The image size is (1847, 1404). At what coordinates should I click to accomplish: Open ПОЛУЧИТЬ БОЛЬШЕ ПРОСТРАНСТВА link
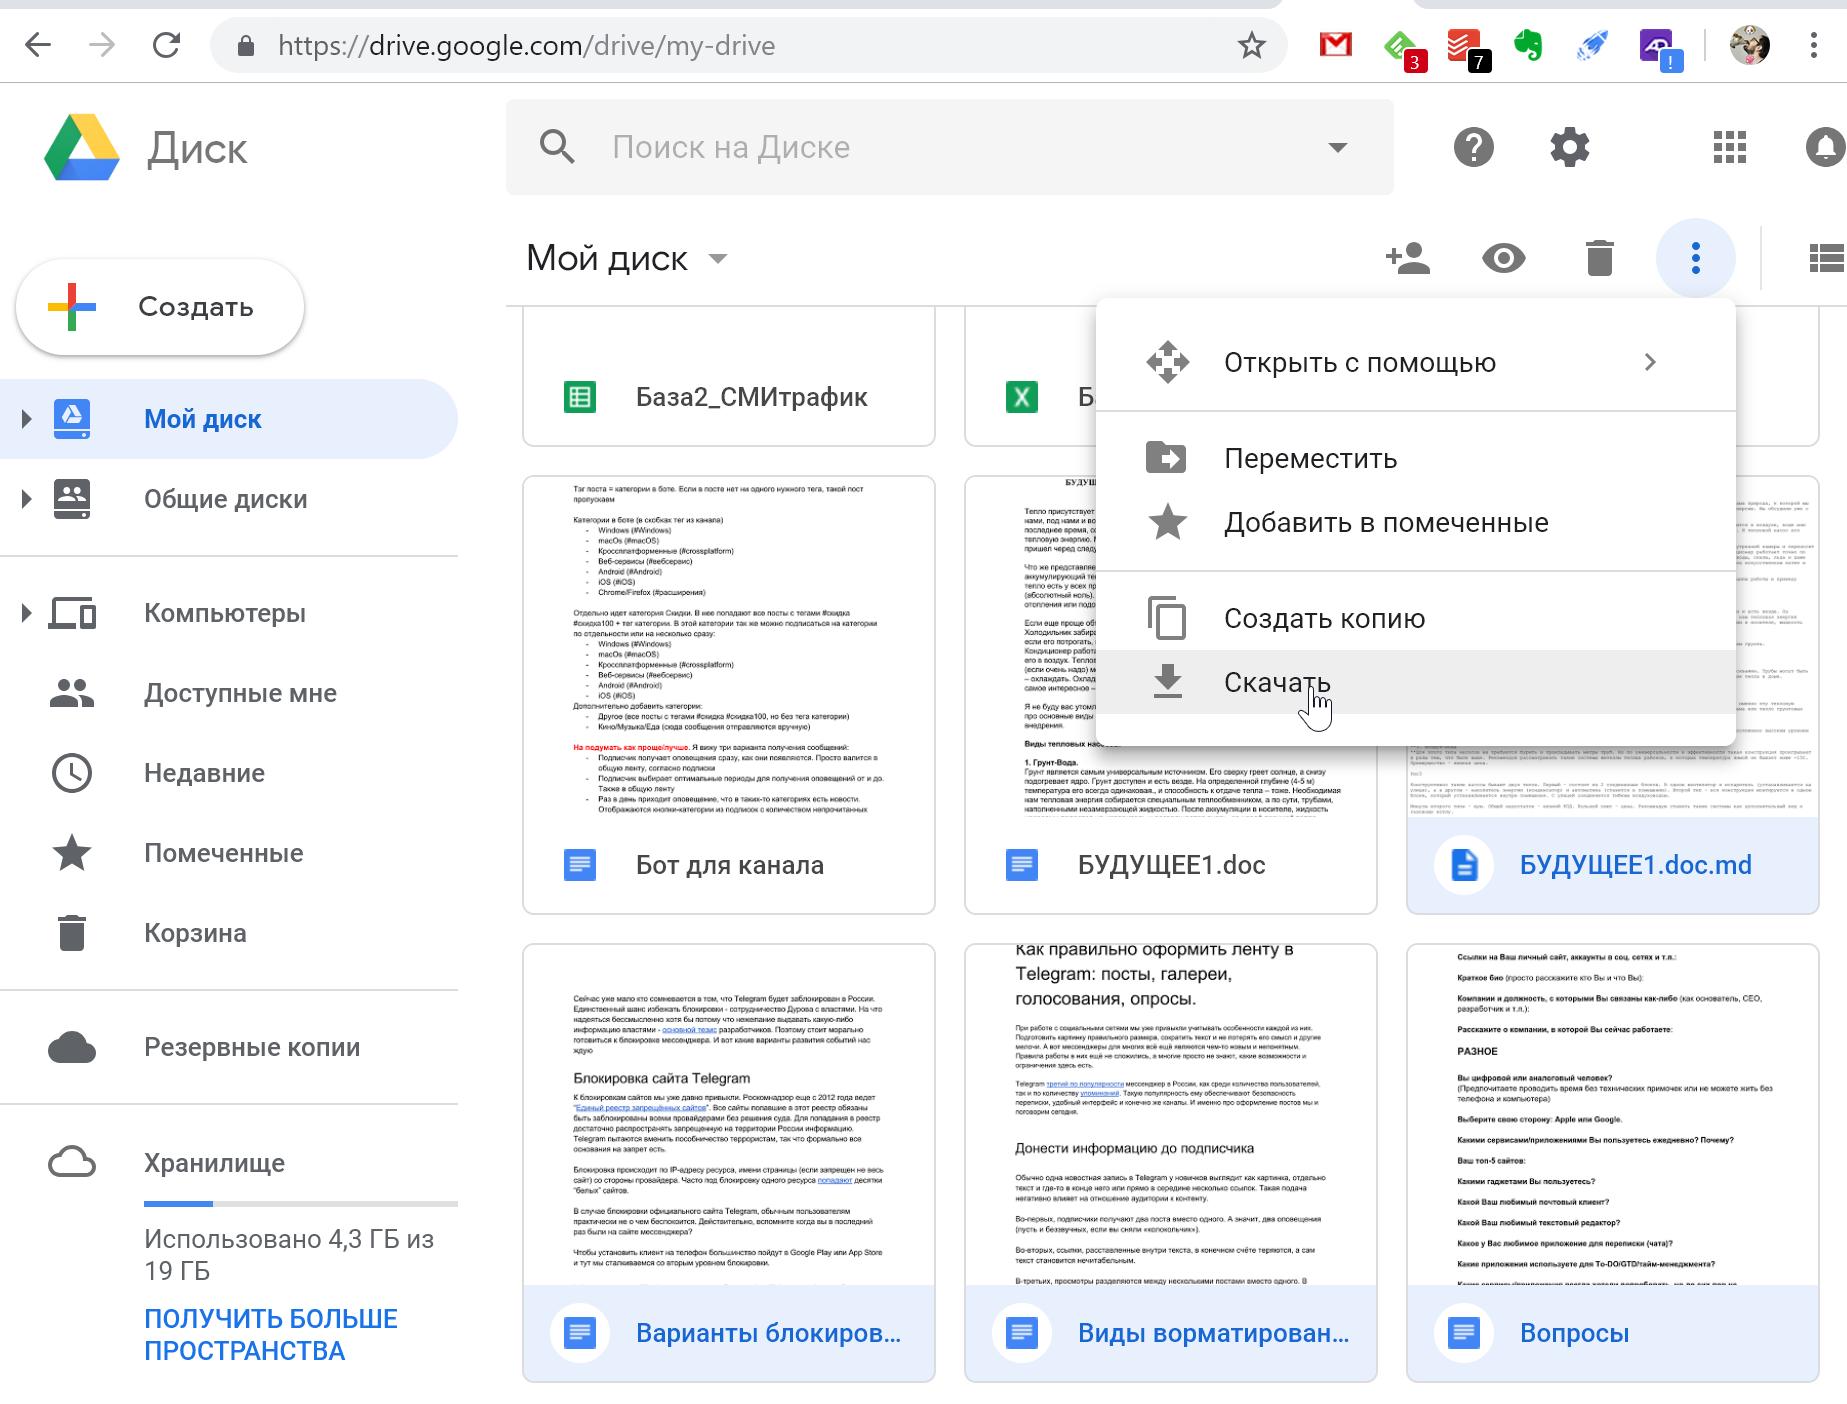[271, 1335]
